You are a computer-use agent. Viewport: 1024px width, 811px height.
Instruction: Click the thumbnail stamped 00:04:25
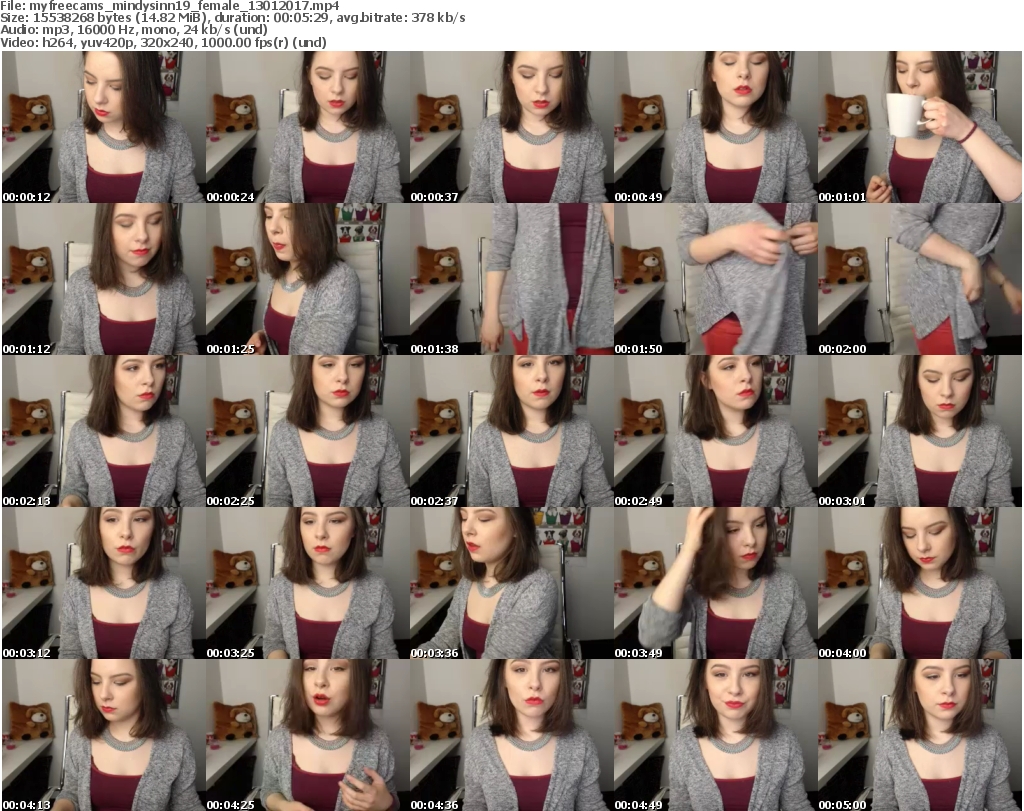click(x=308, y=735)
